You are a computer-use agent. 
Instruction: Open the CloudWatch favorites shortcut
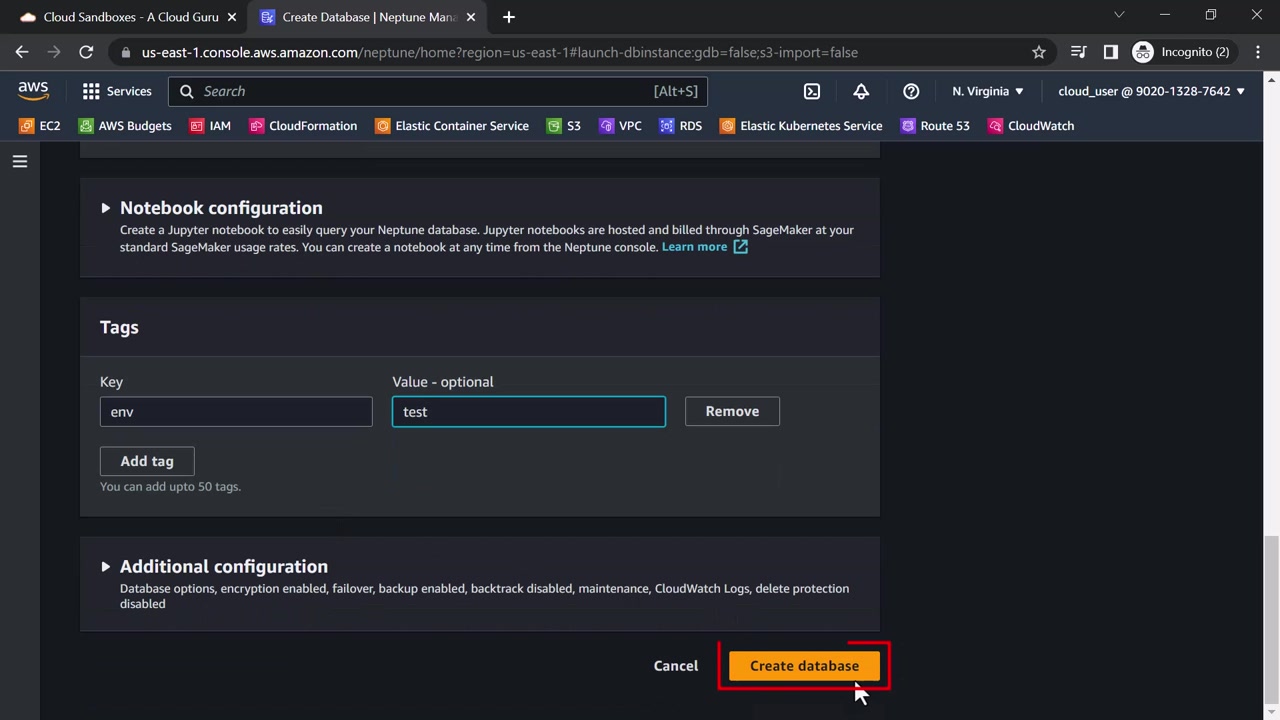pos(1031,126)
